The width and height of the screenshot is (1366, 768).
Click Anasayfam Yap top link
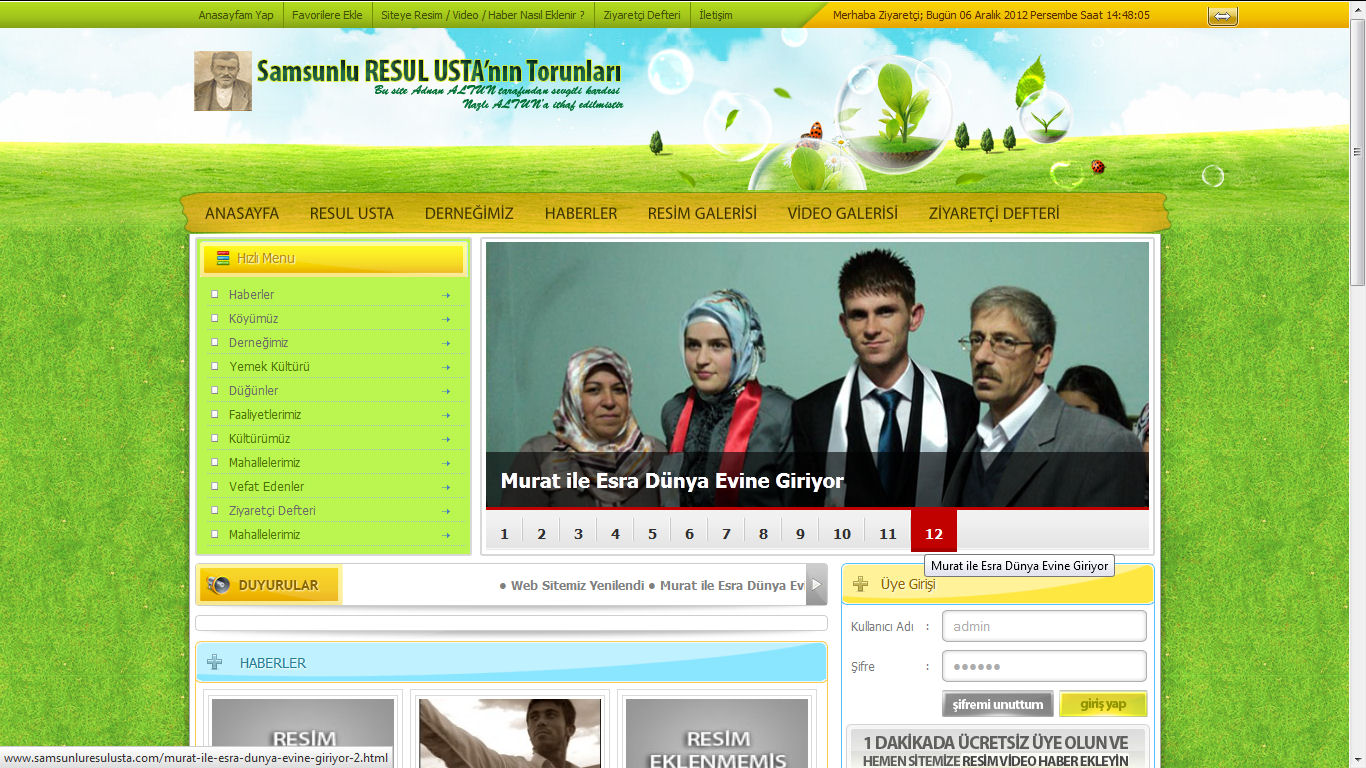[236, 15]
